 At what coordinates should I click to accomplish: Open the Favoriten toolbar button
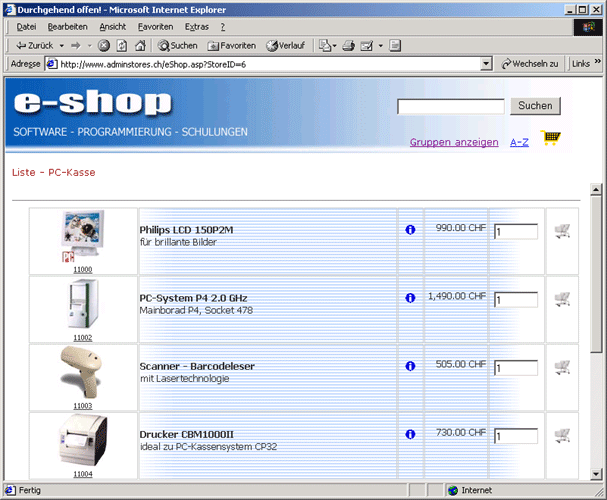pyautogui.click(x=232, y=46)
